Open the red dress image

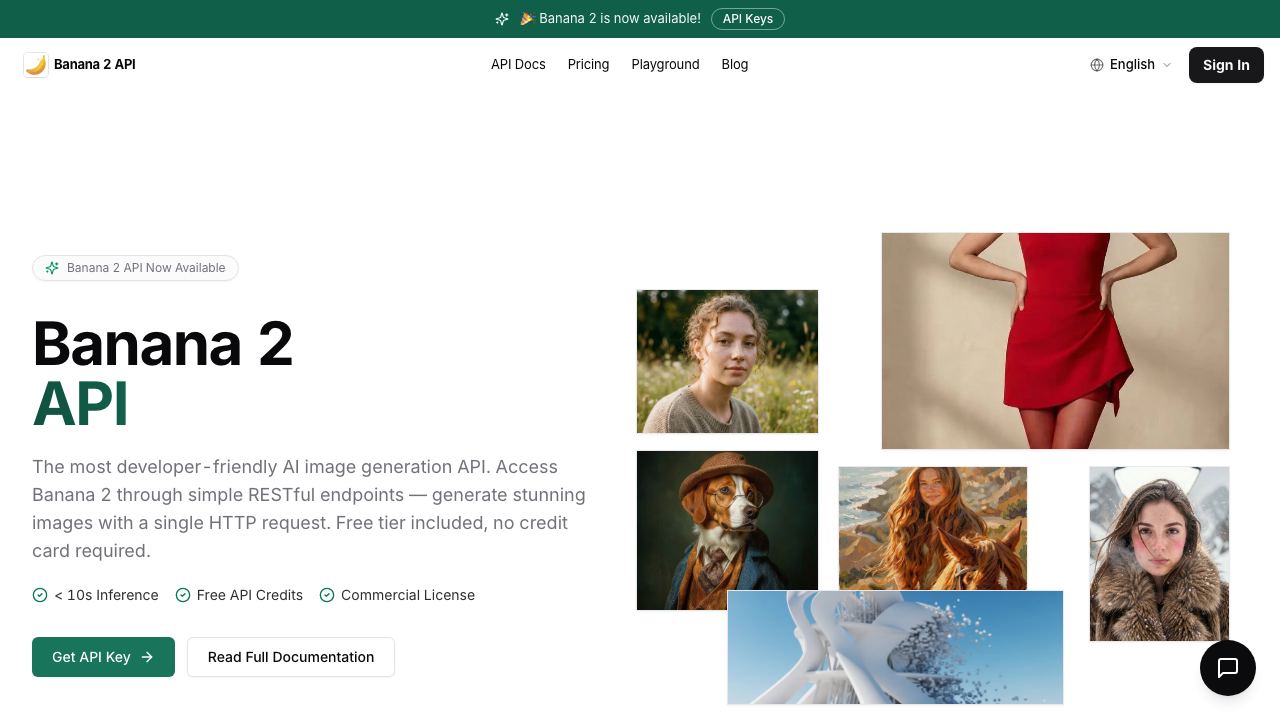(1055, 341)
